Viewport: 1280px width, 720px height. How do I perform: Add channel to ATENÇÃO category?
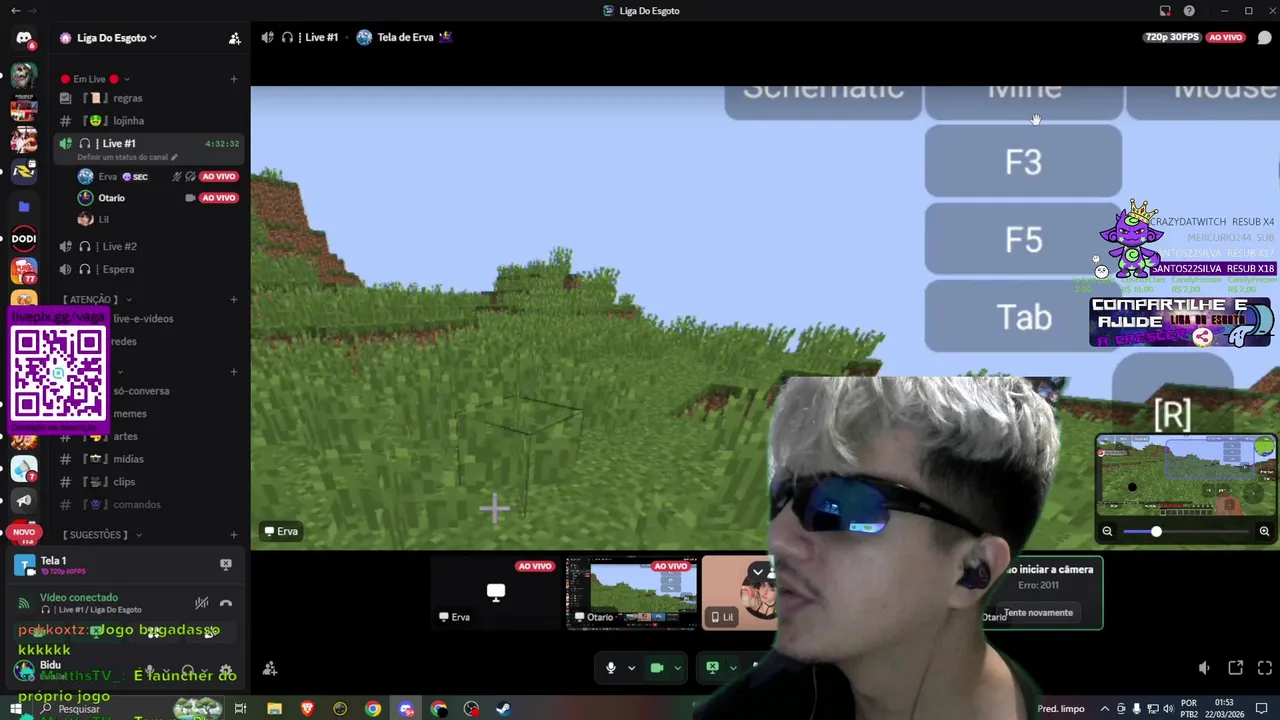coord(234,299)
